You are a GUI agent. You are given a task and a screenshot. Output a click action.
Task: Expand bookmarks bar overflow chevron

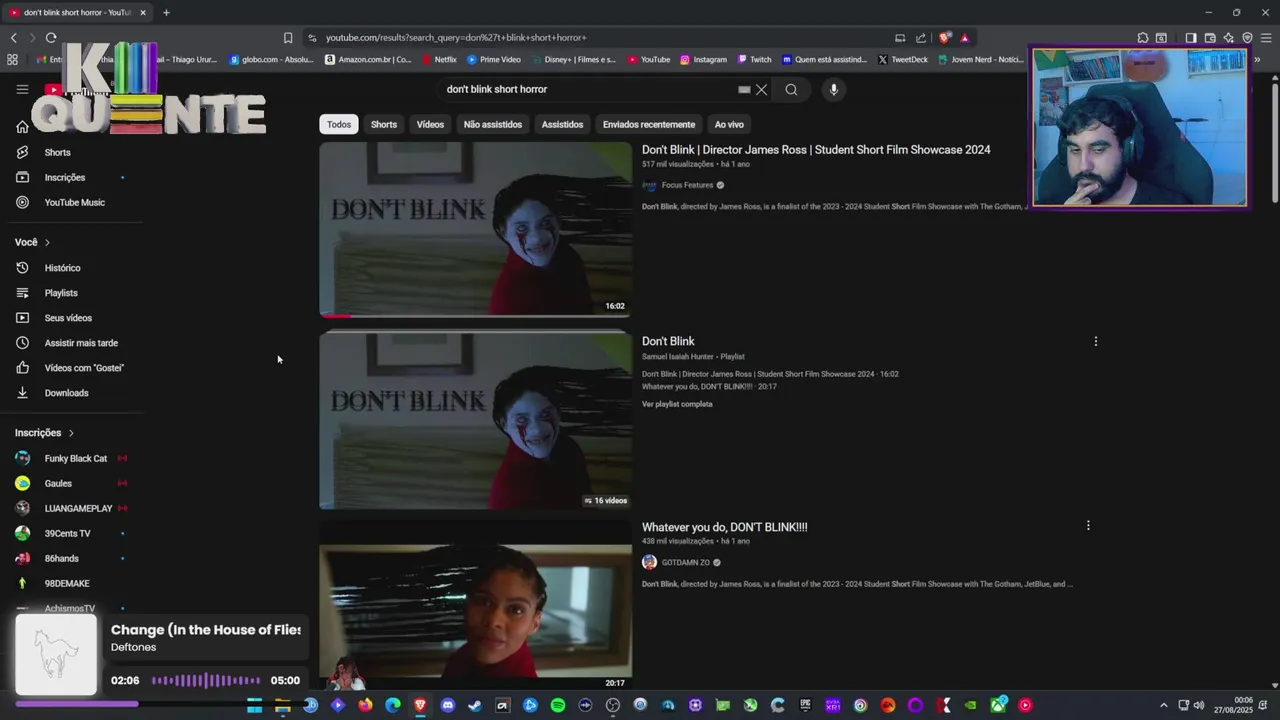[1257, 59]
